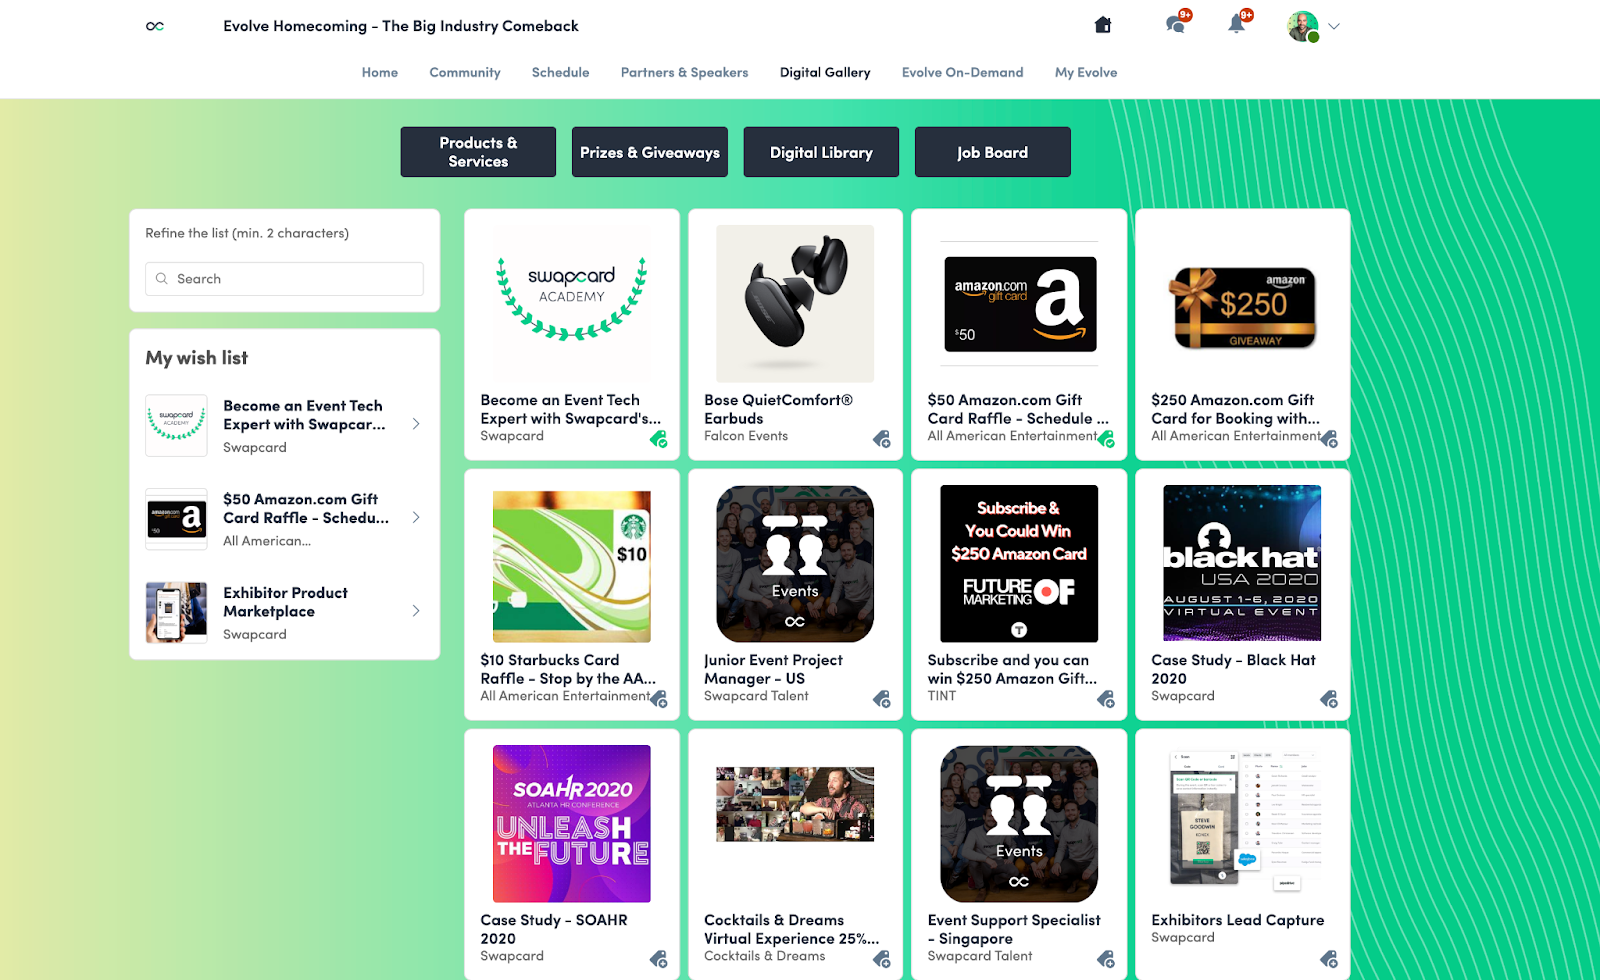
Task: Open the Junior Event Project Manager image
Action: coord(795,564)
